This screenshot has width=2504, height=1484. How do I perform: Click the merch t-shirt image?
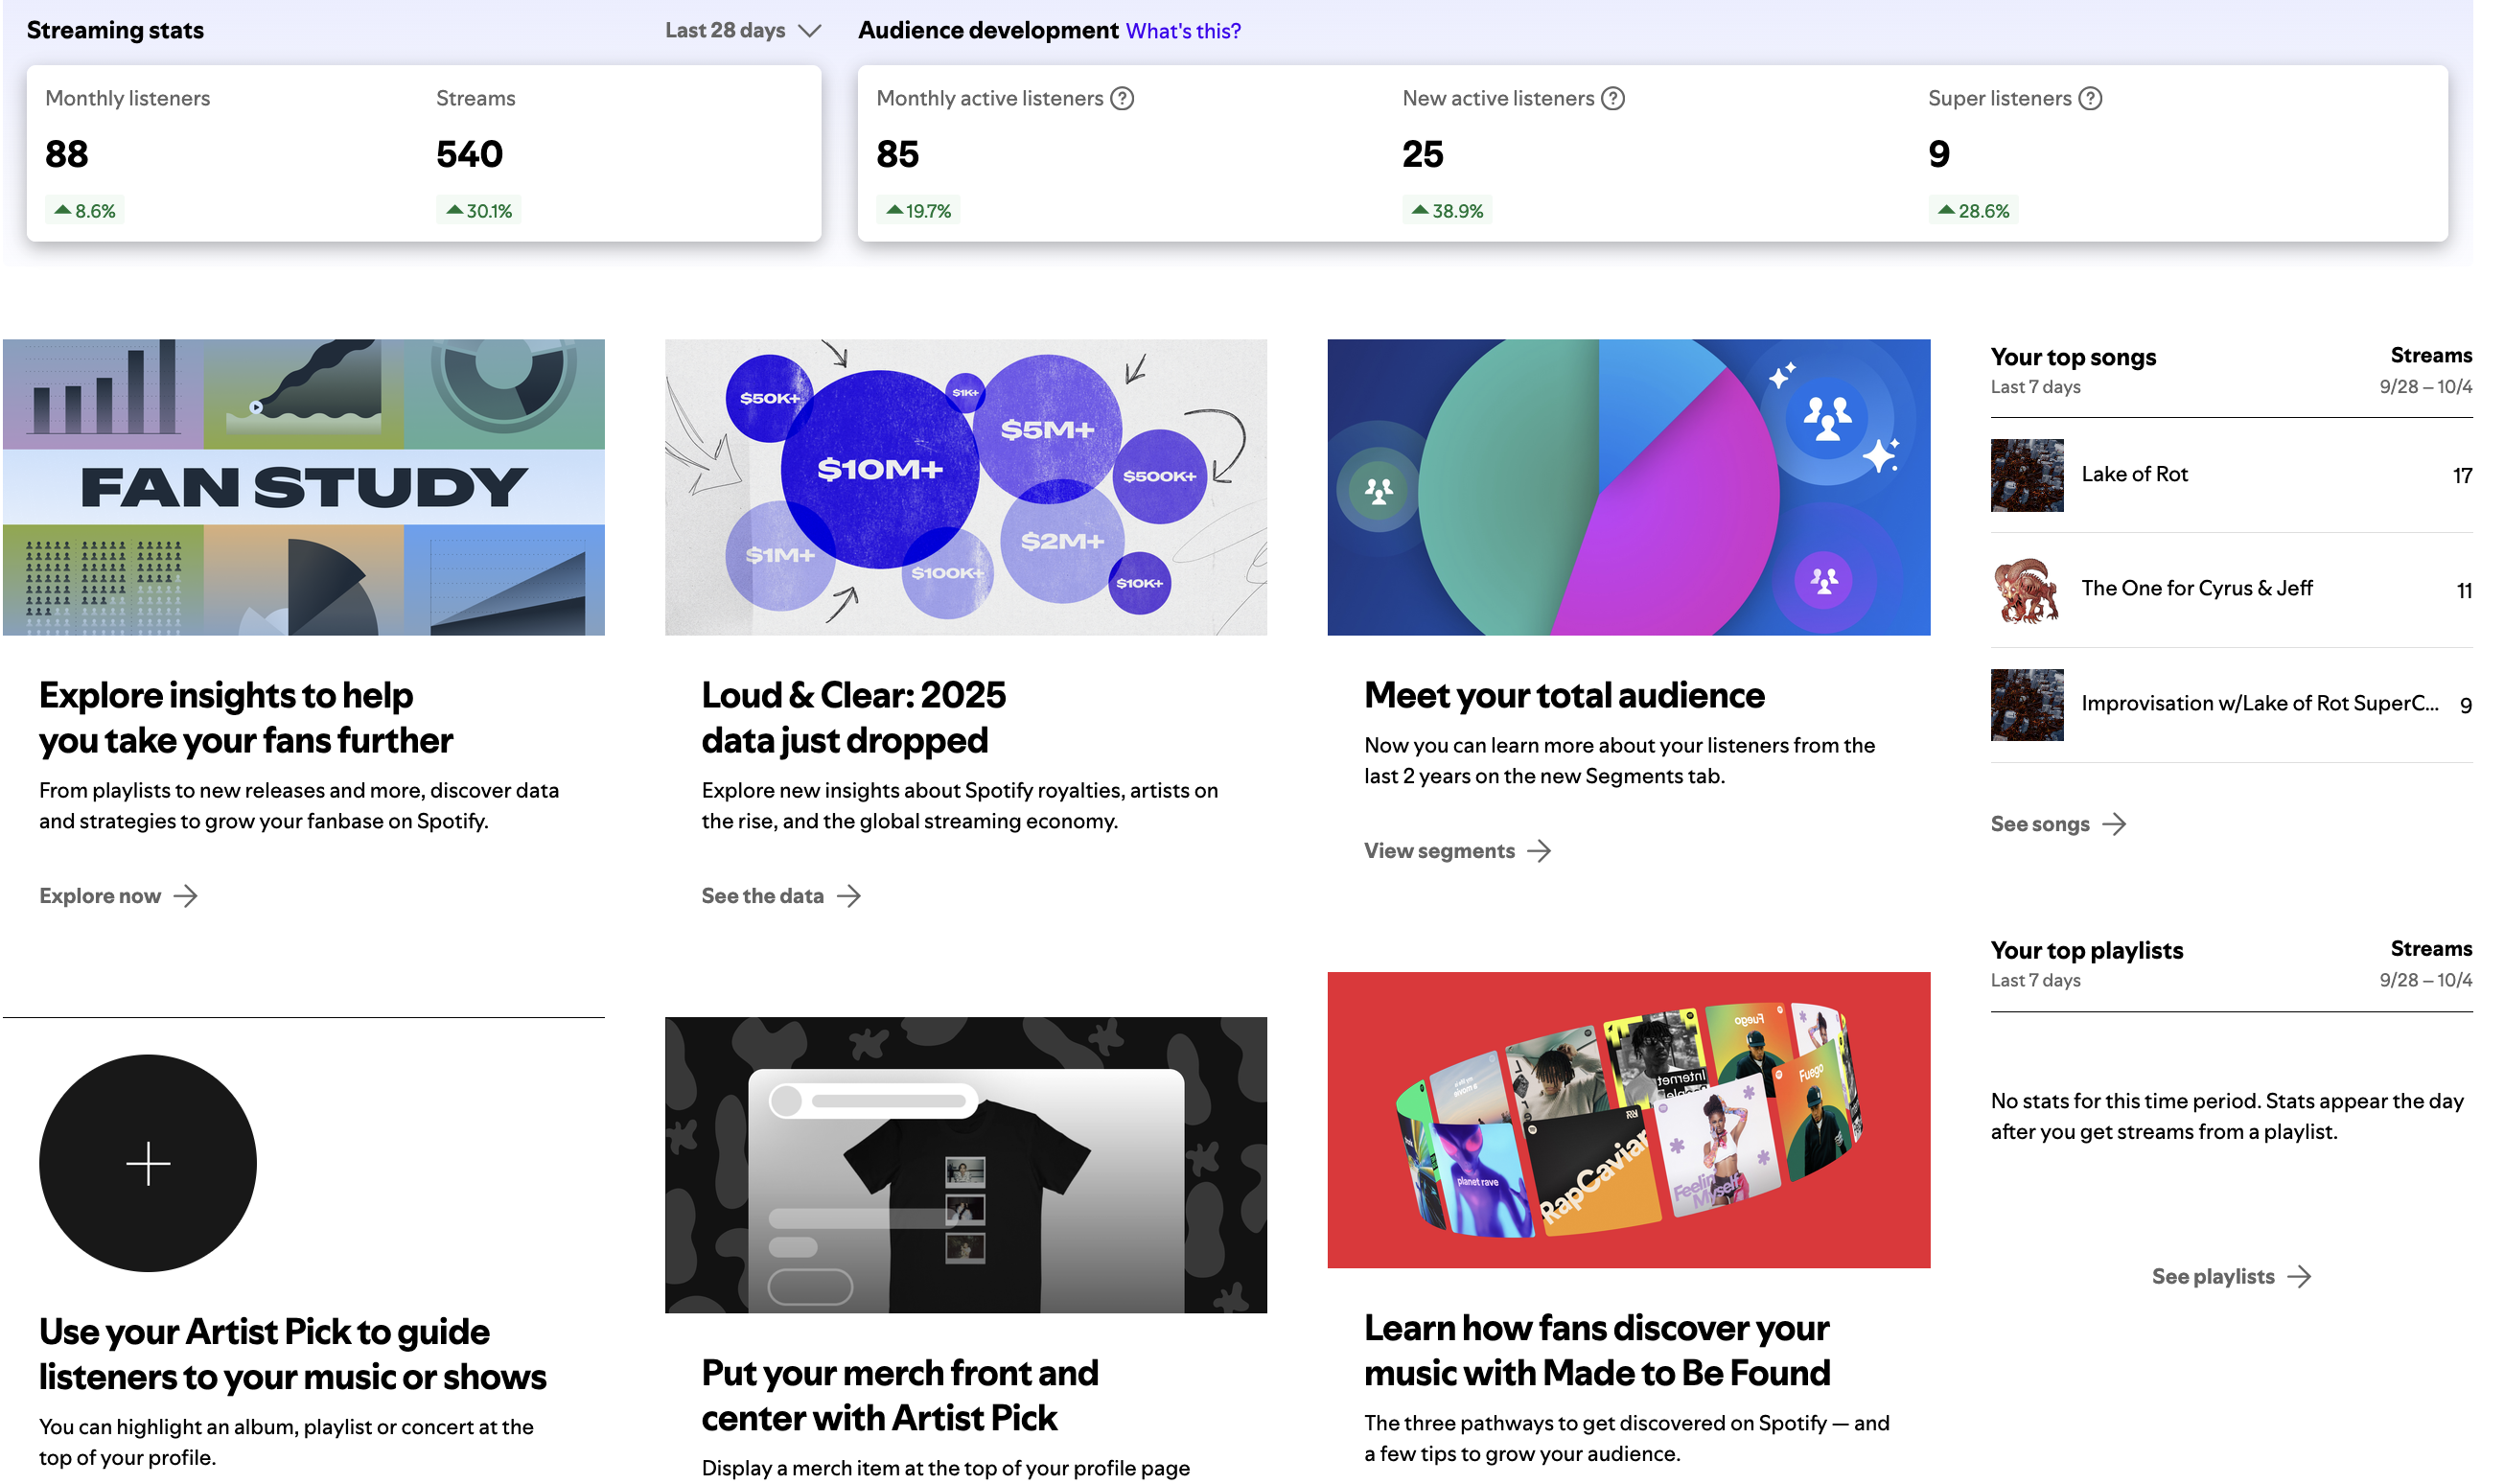(966, 1166)
